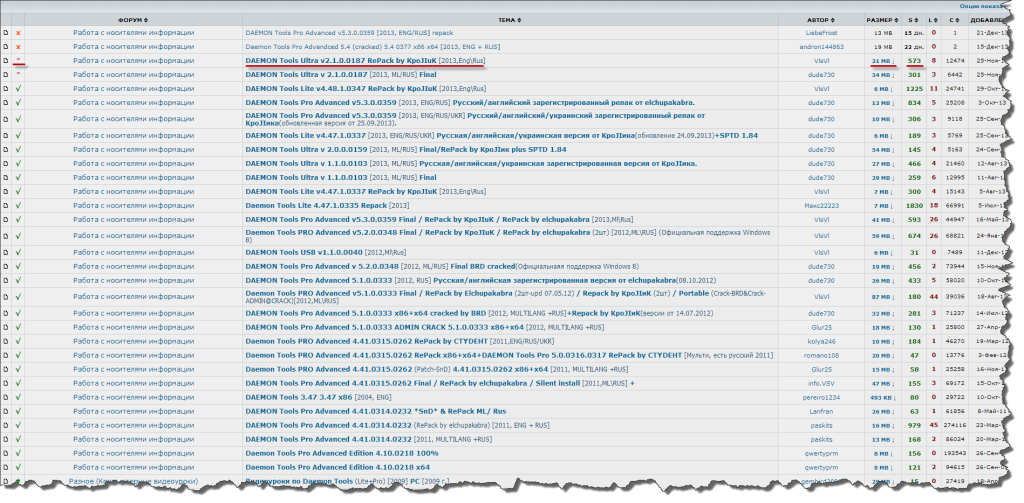The image size is (1024, 503).
Task: Click the pending status icon for Ultra v 2.1.0.0187 Final
Action: tap(18, 74)
